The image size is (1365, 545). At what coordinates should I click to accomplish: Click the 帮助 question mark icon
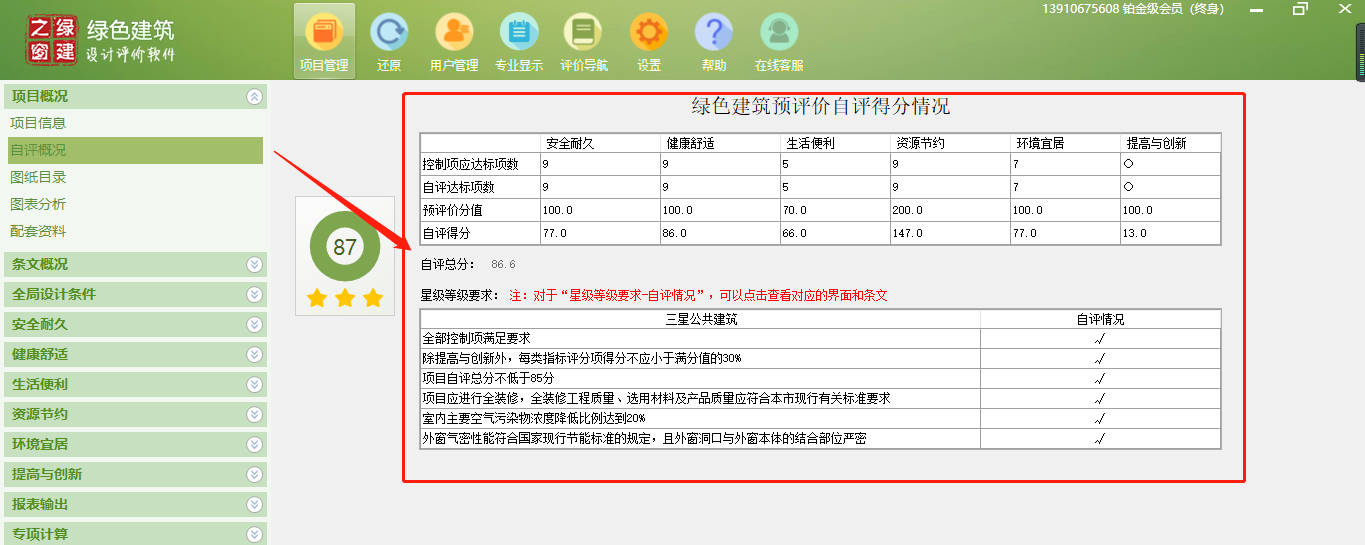(x=714, y=41)
